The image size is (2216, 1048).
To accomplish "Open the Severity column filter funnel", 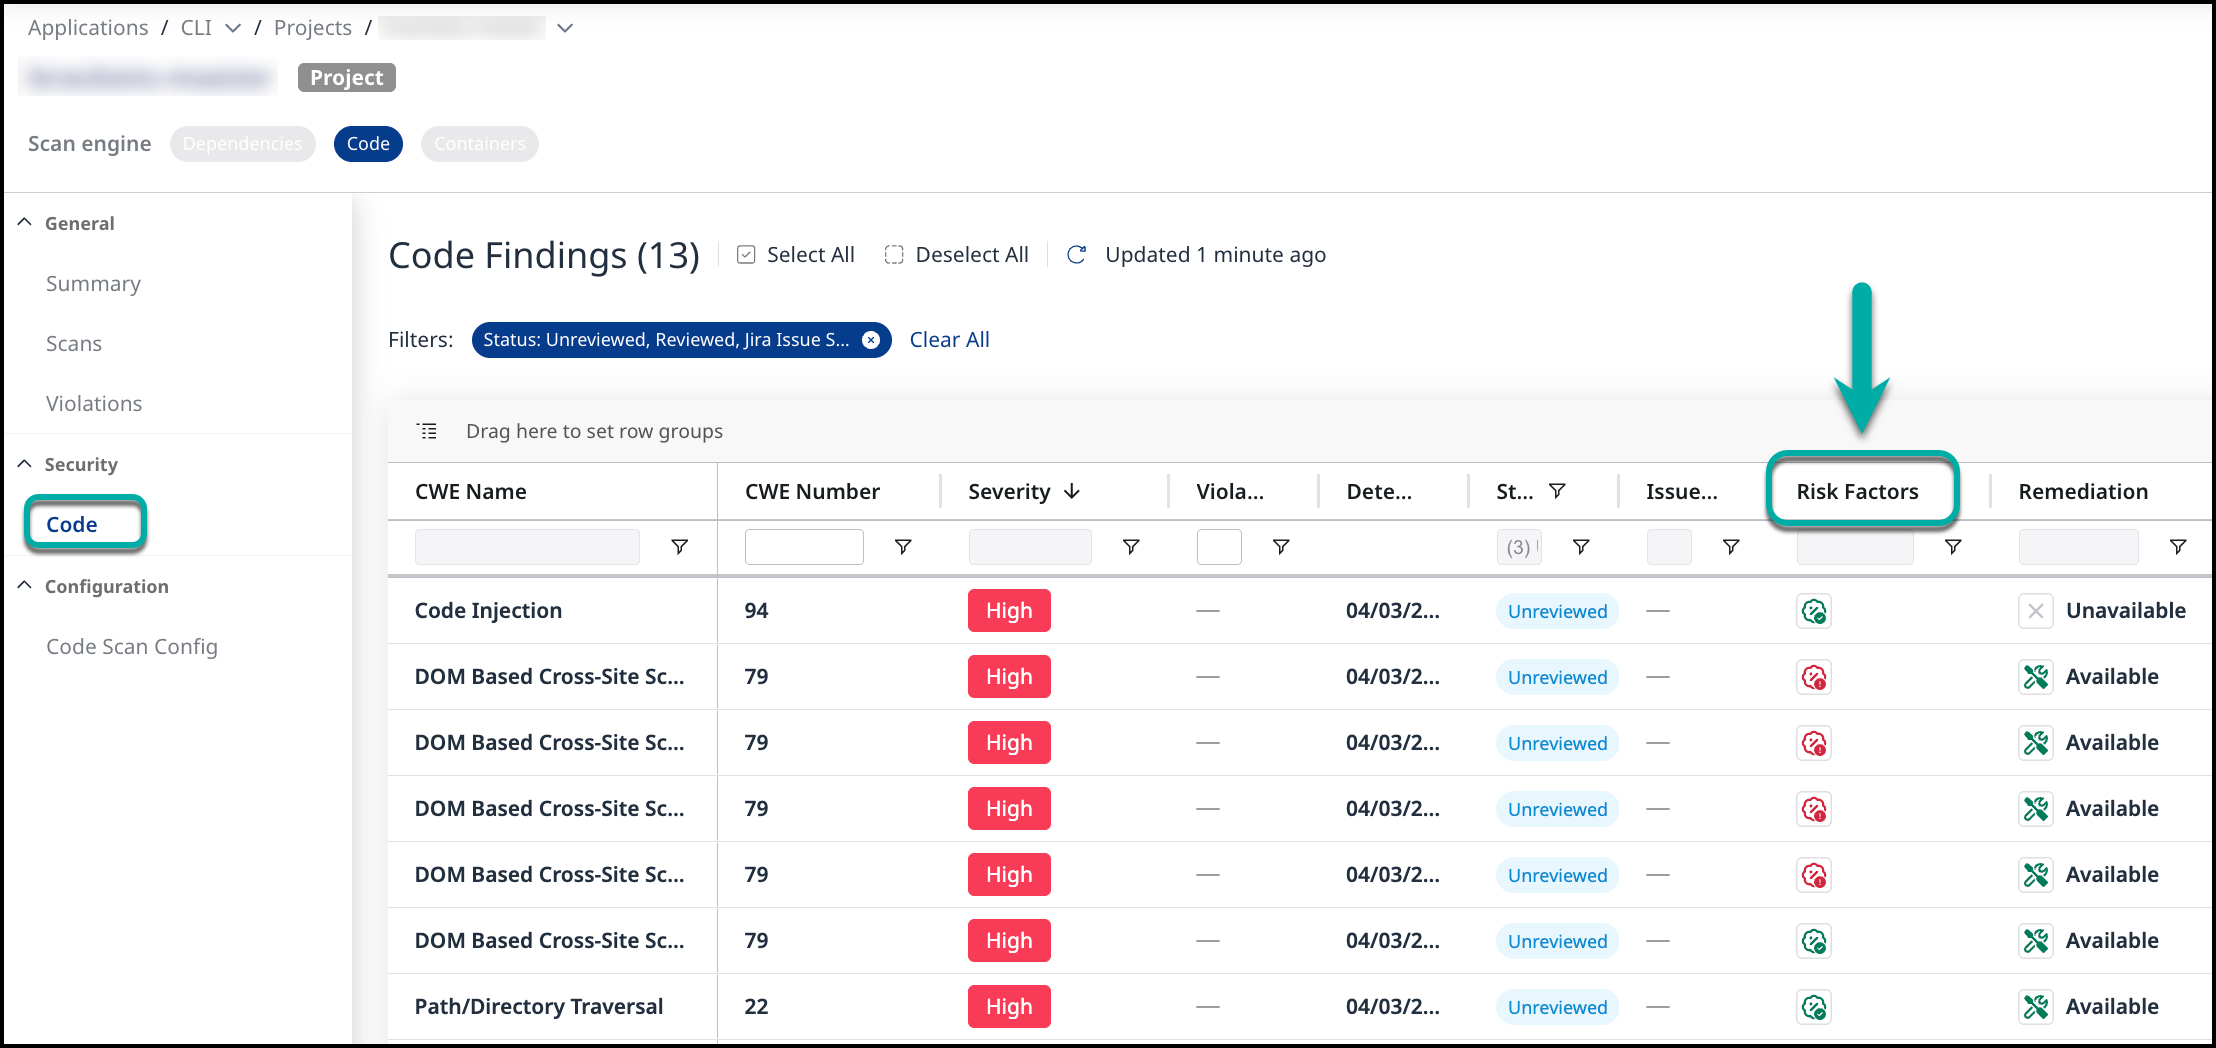I will [x=1131, y=547].
